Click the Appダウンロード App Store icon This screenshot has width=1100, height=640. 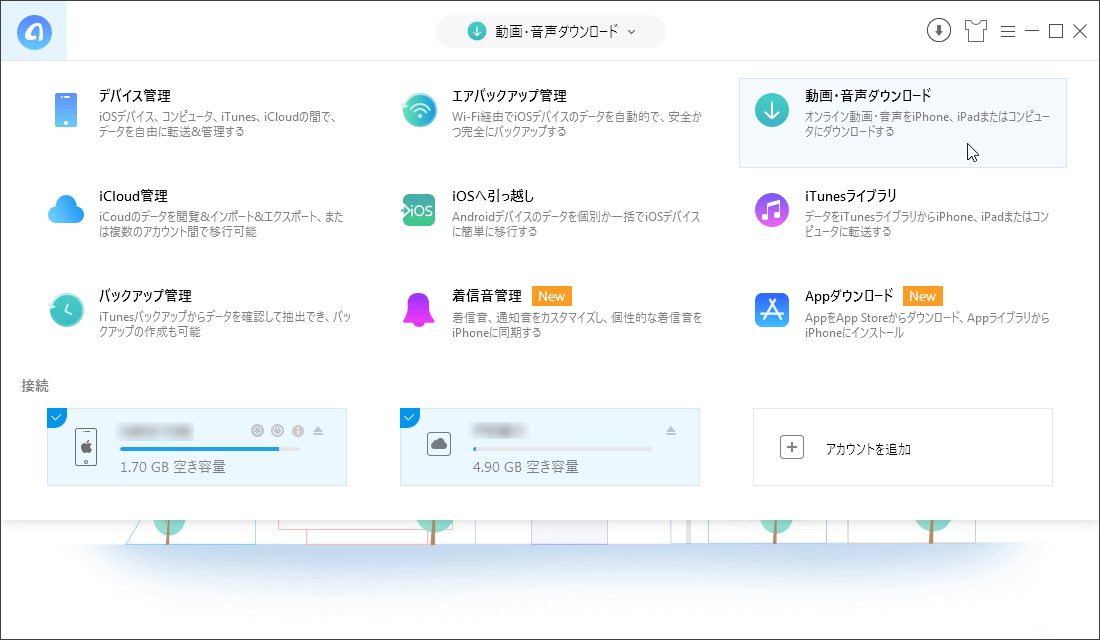(772, 309)
